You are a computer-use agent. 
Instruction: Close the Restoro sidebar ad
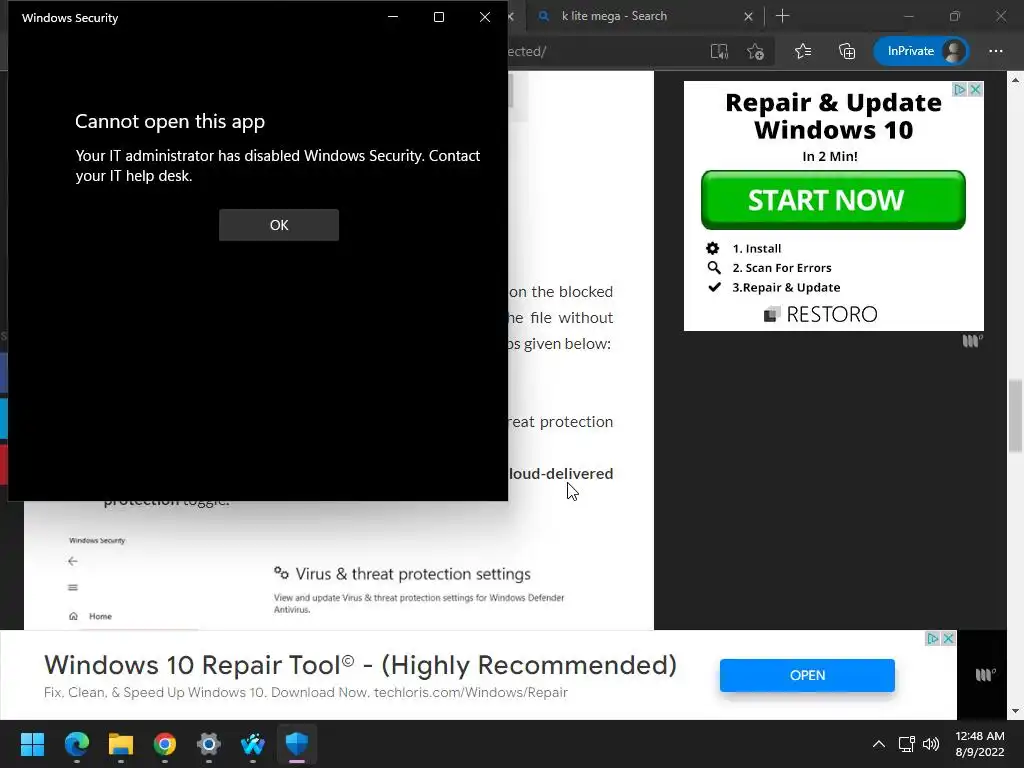(x=976, y=89)
